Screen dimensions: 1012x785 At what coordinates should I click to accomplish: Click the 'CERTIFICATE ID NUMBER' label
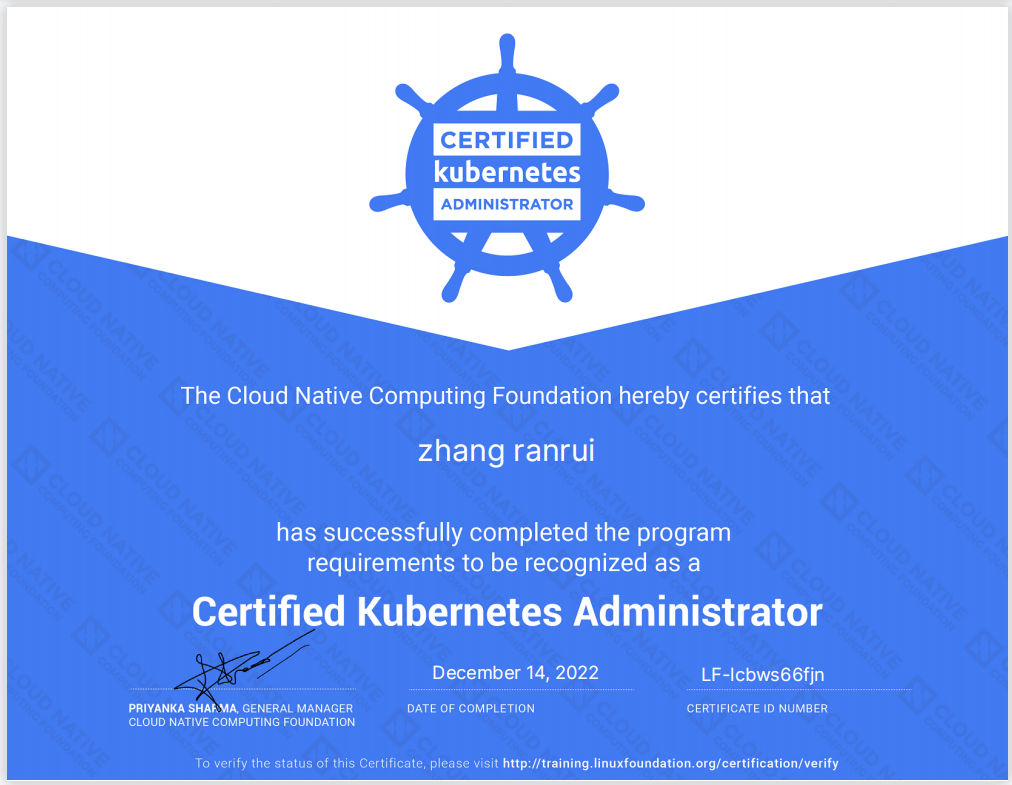click(x=757, y=708)
